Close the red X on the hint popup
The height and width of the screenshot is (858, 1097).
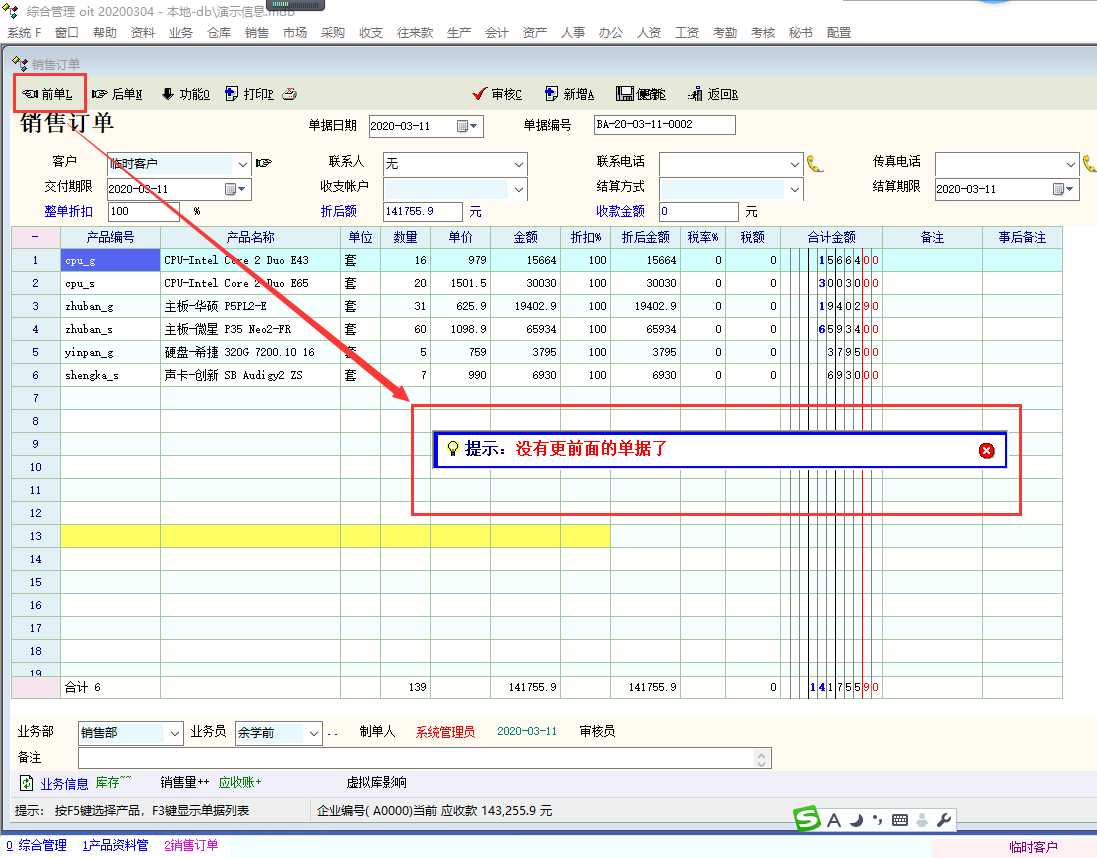pyautogui.click(x=986, y=451)
